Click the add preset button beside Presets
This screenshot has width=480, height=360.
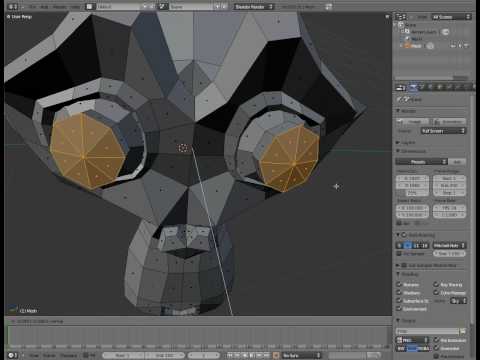click(x=458, y=162)
